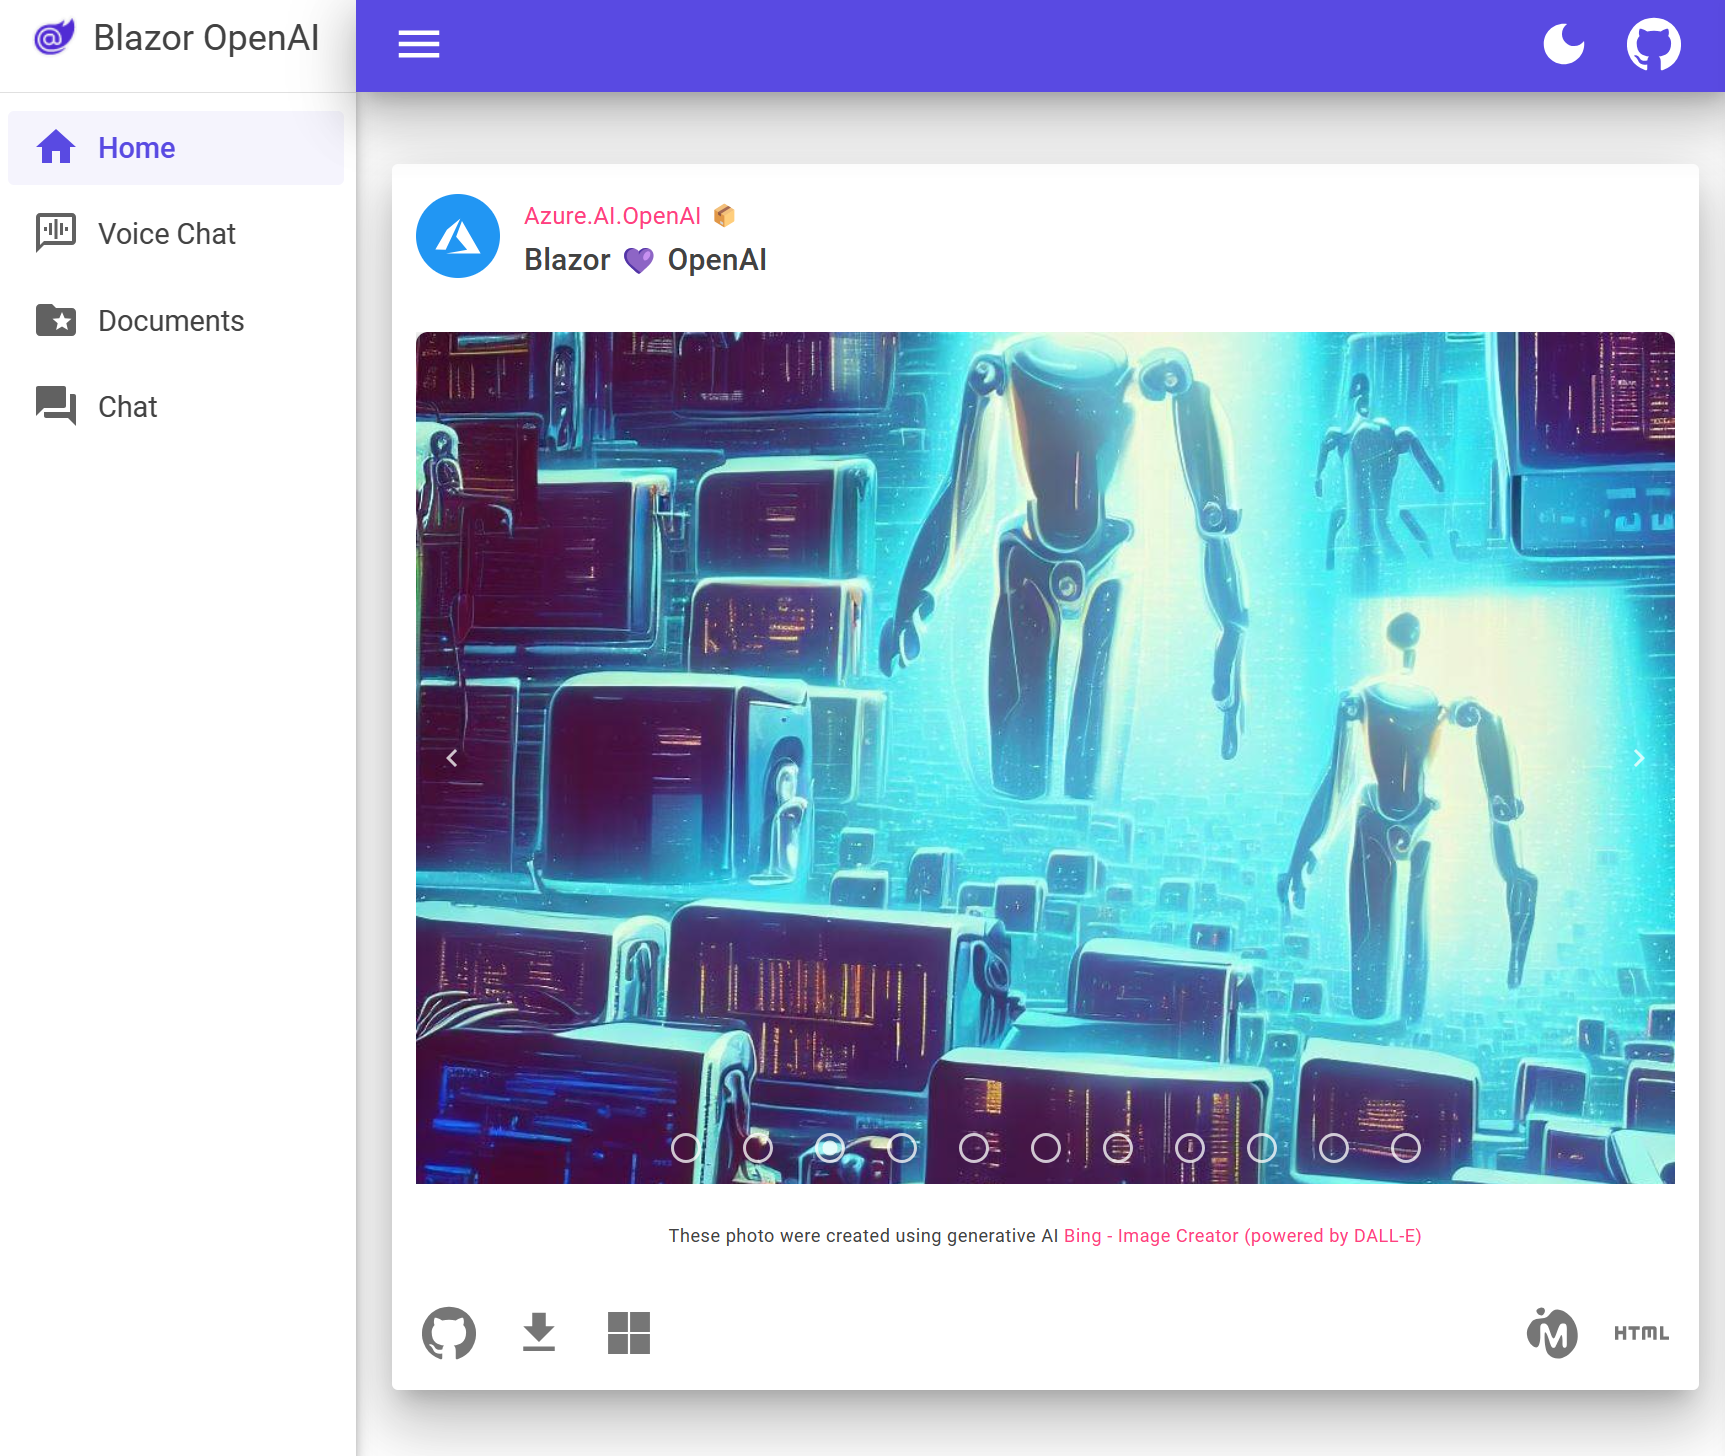Open the Azure.AI.OpenAI package link
This screenshot has width=1725, height=1456.
pyautogui.click(x=612, y=215)
